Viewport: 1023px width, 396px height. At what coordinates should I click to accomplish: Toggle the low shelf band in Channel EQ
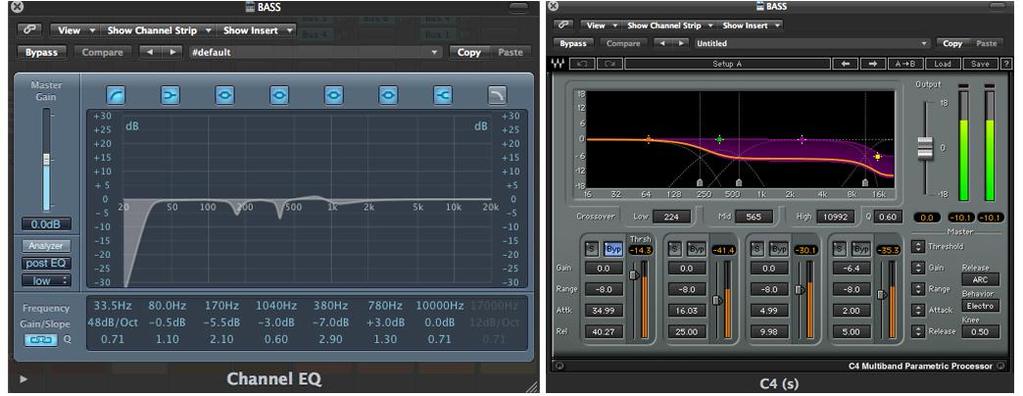(170, 96)
